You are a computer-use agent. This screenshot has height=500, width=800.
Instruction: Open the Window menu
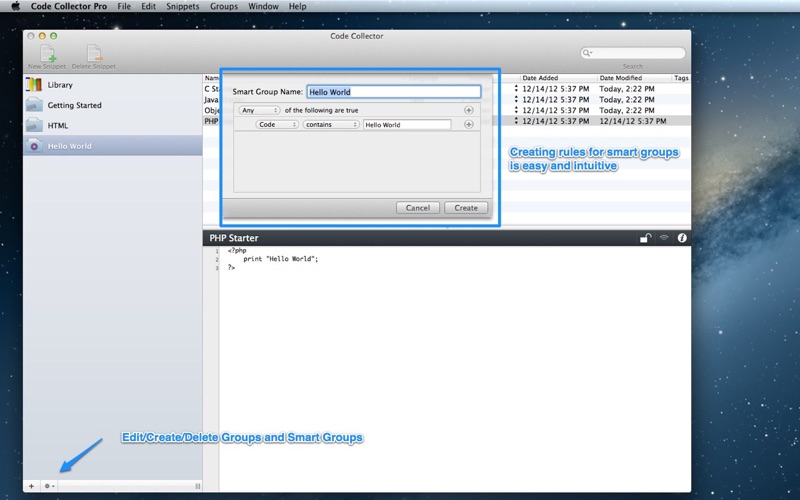tap(263, 6)
